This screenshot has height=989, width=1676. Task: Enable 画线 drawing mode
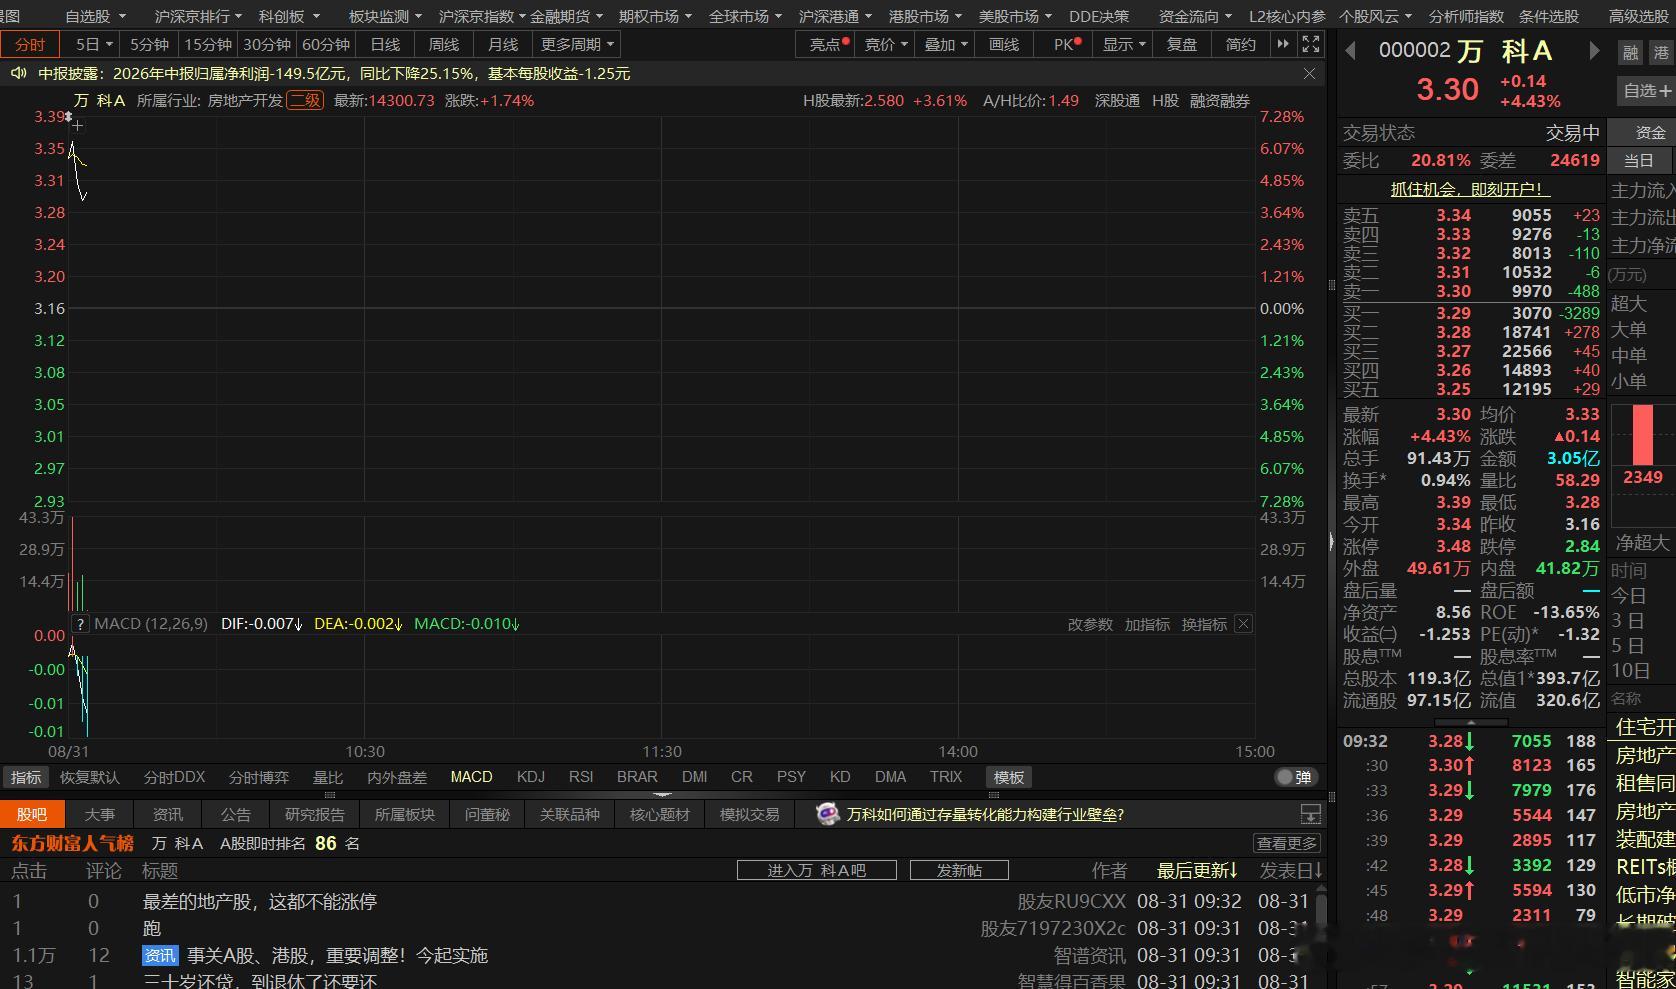[1004, 44]
